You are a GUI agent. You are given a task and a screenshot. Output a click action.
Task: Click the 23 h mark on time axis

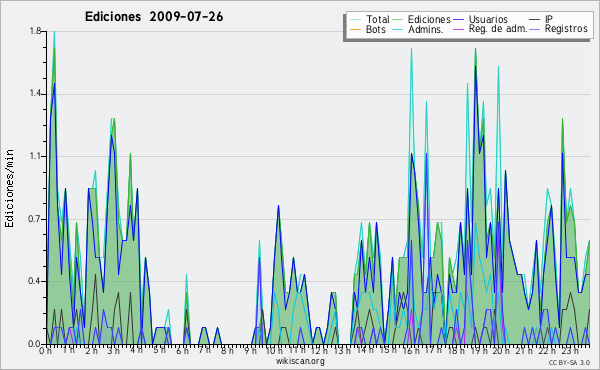click(569, 350)
